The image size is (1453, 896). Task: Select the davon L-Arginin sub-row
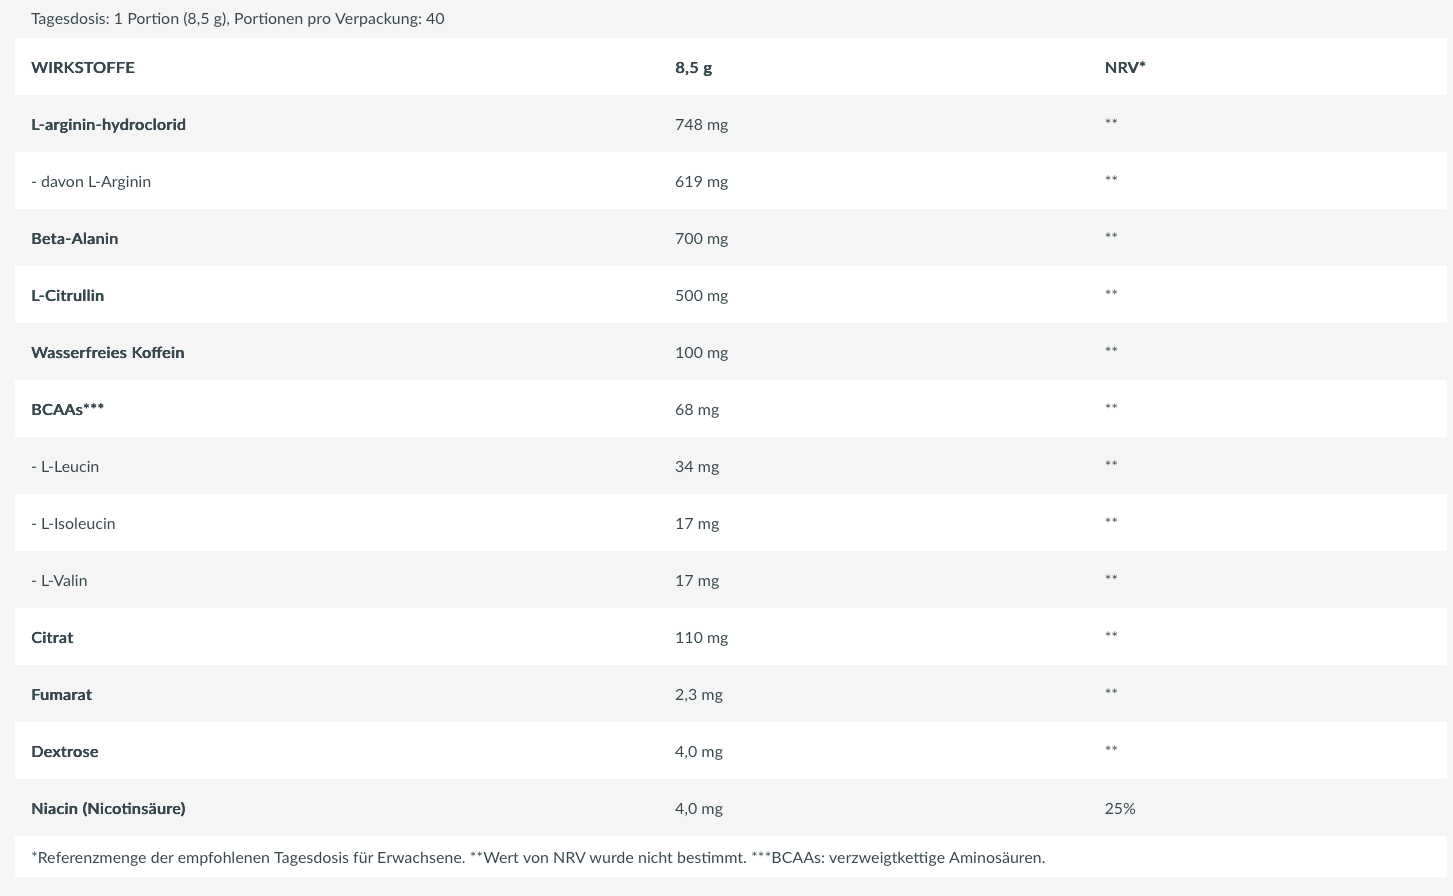click(91, 181)
